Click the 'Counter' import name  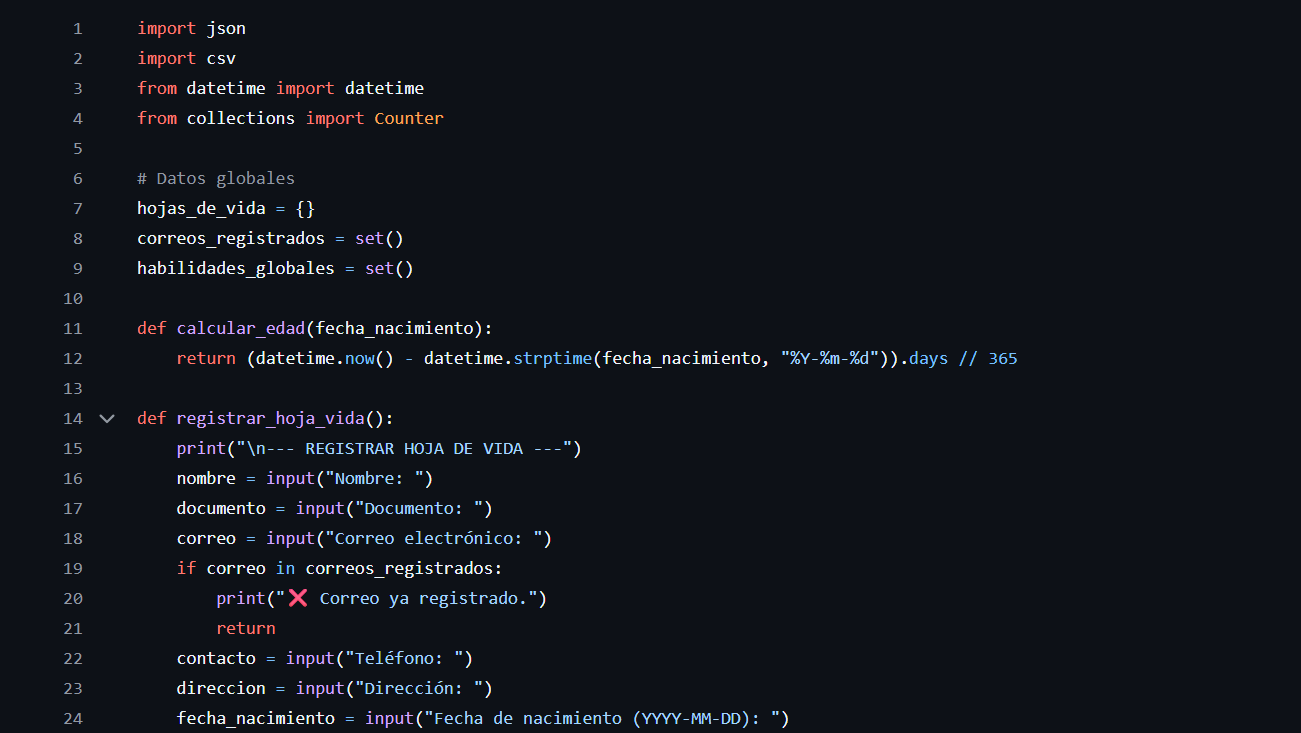click(408, 118)
